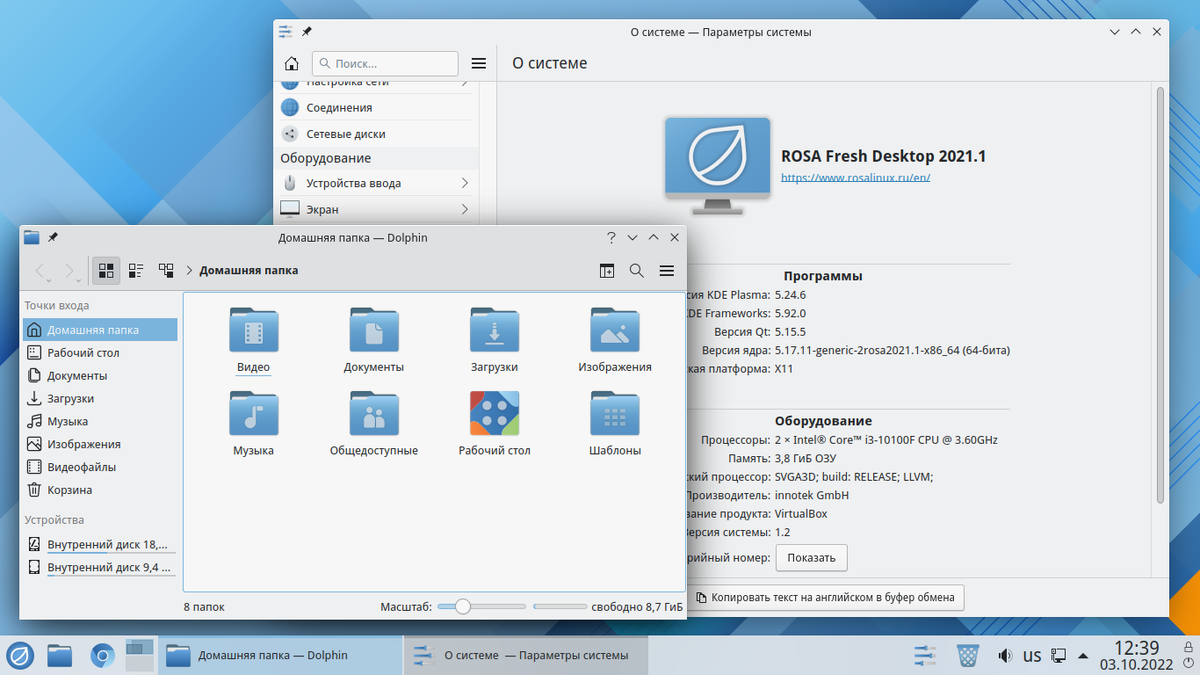Click Dolphin's search magnifier icon

coord(637,270)
